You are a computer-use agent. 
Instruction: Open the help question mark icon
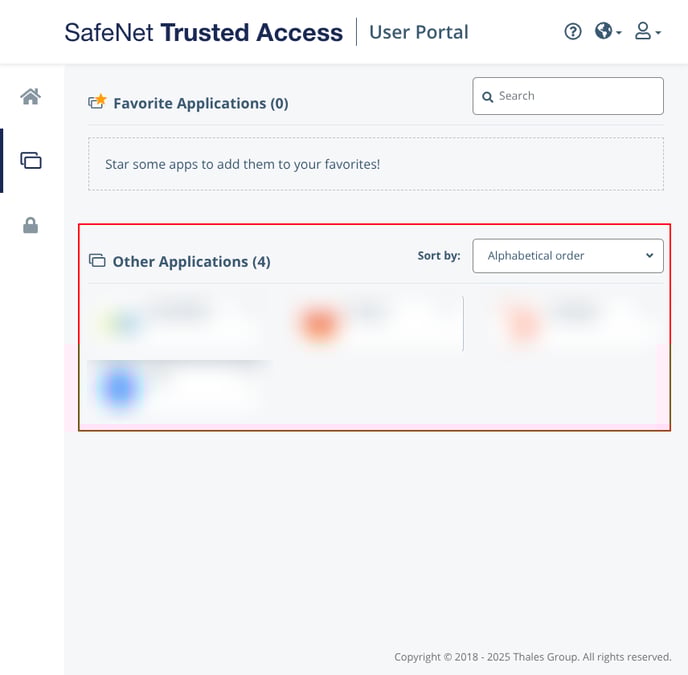(573, 31)
